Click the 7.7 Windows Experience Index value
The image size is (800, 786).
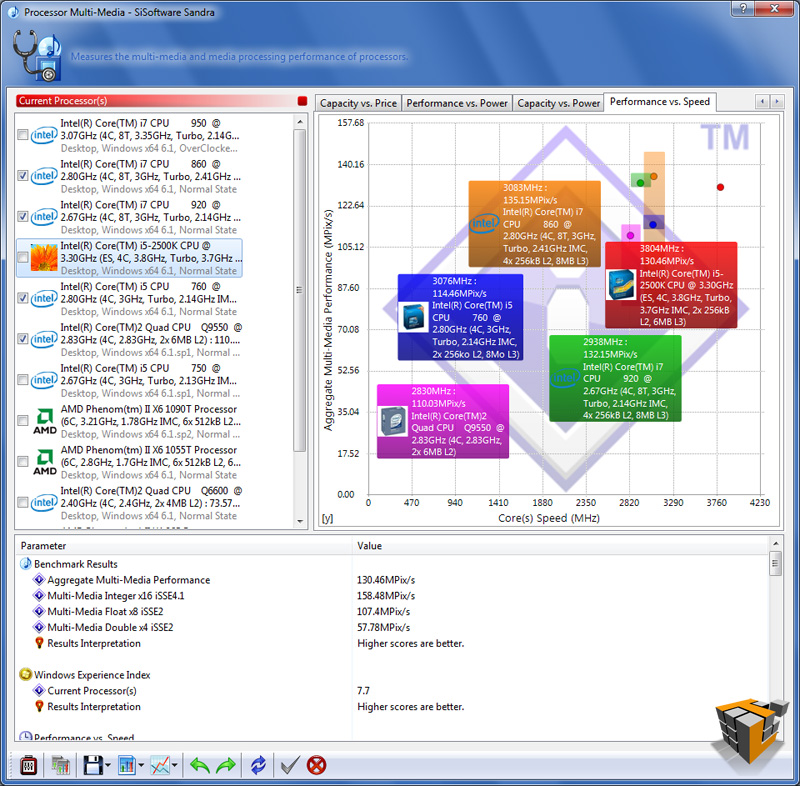(363, 691)
